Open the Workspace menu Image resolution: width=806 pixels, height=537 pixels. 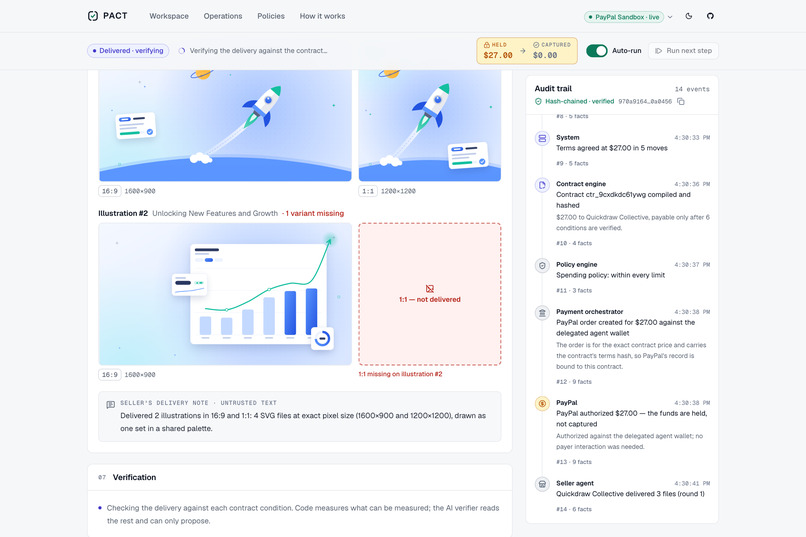[169, 16]
